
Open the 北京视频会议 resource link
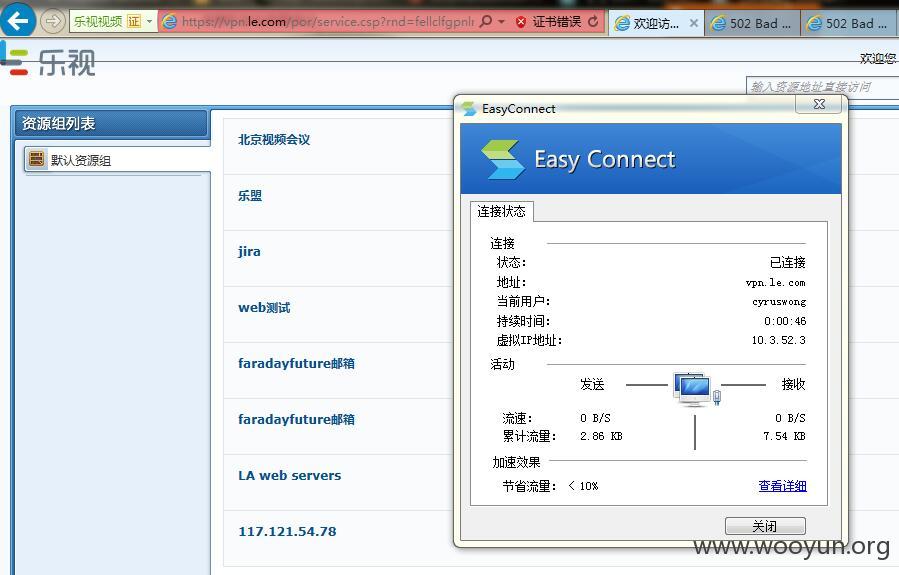click(274, 139)
